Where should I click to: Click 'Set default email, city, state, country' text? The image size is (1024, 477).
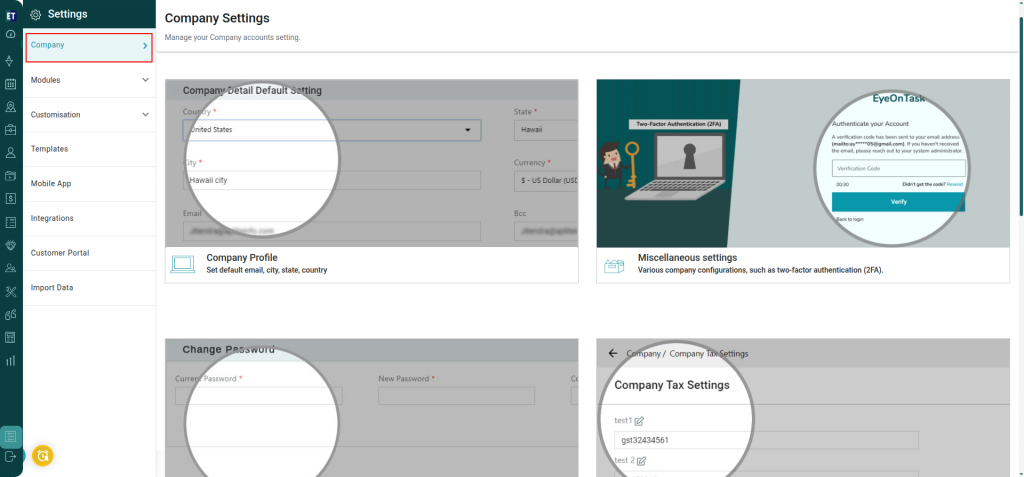[x=266, y=270]
